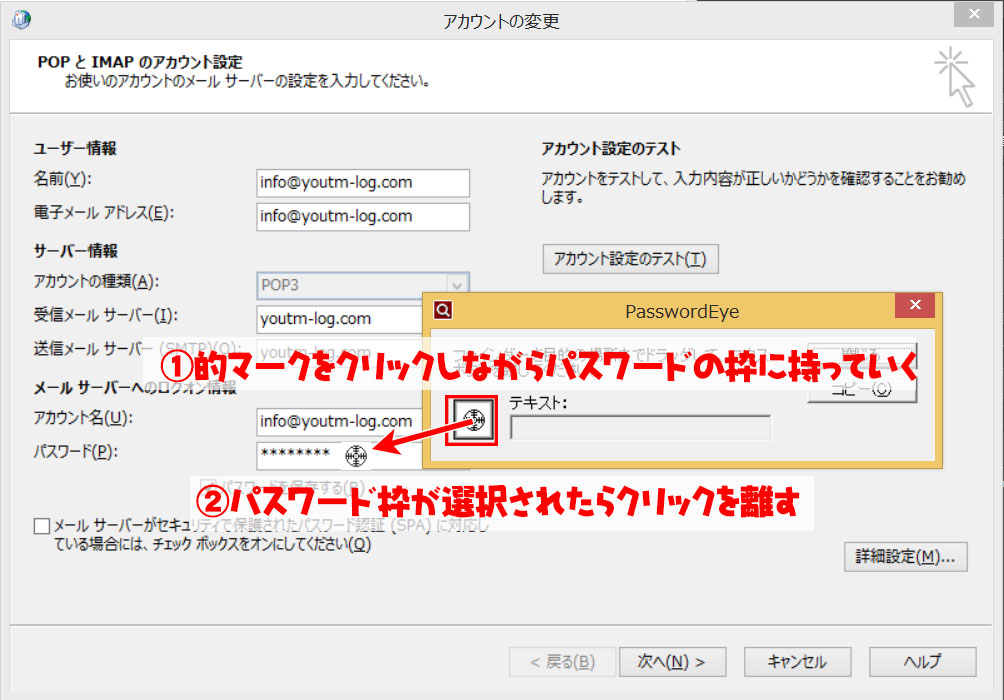Click the アカウント名 input field
1004x700 pixels.
point(339,421)
